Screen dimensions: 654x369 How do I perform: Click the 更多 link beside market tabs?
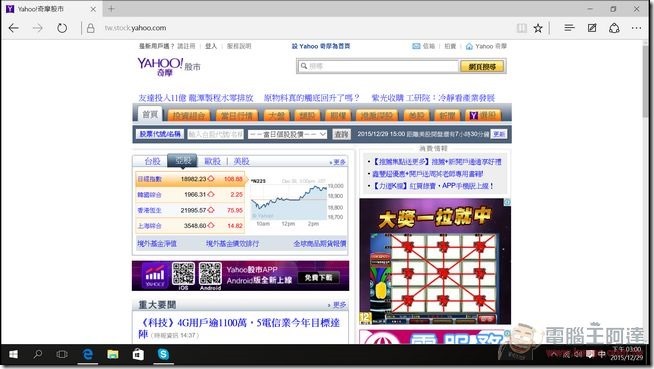click(x=338, y=162)
